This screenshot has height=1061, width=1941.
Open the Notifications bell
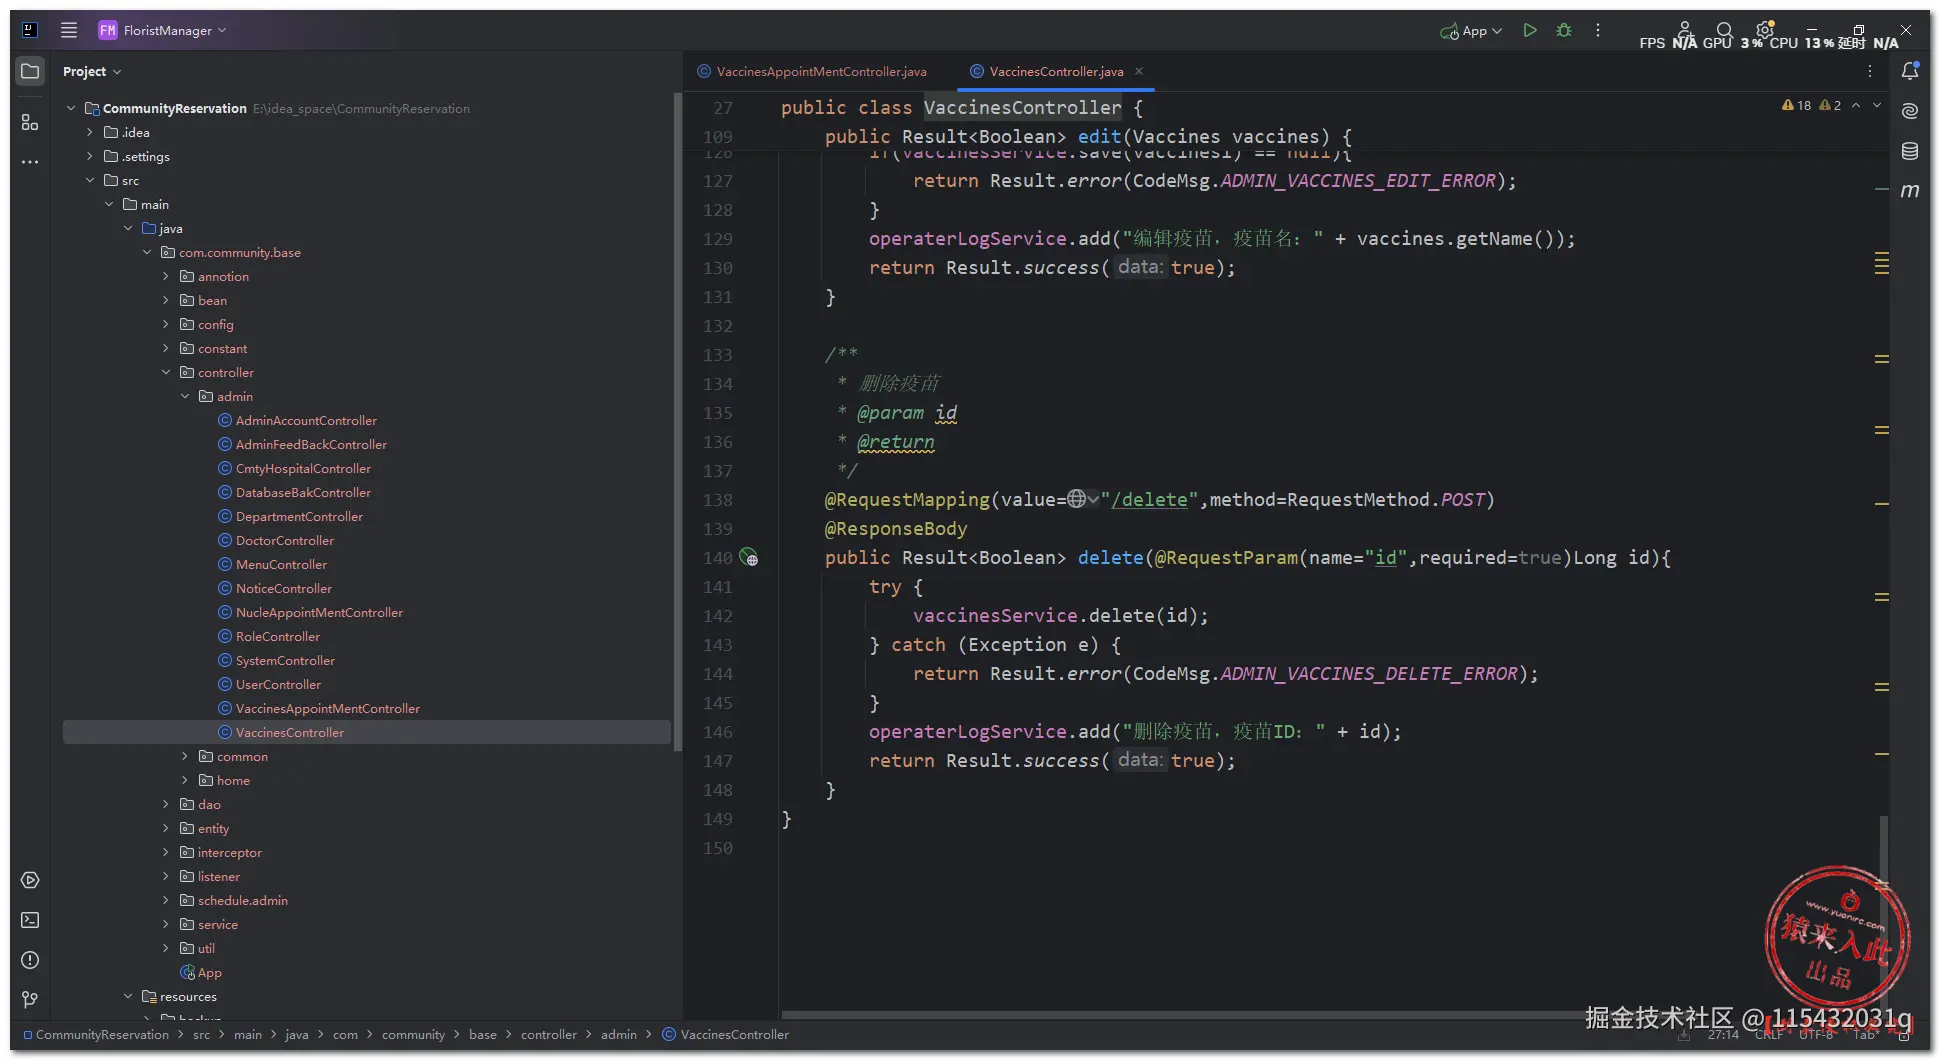coord(1910,71)
